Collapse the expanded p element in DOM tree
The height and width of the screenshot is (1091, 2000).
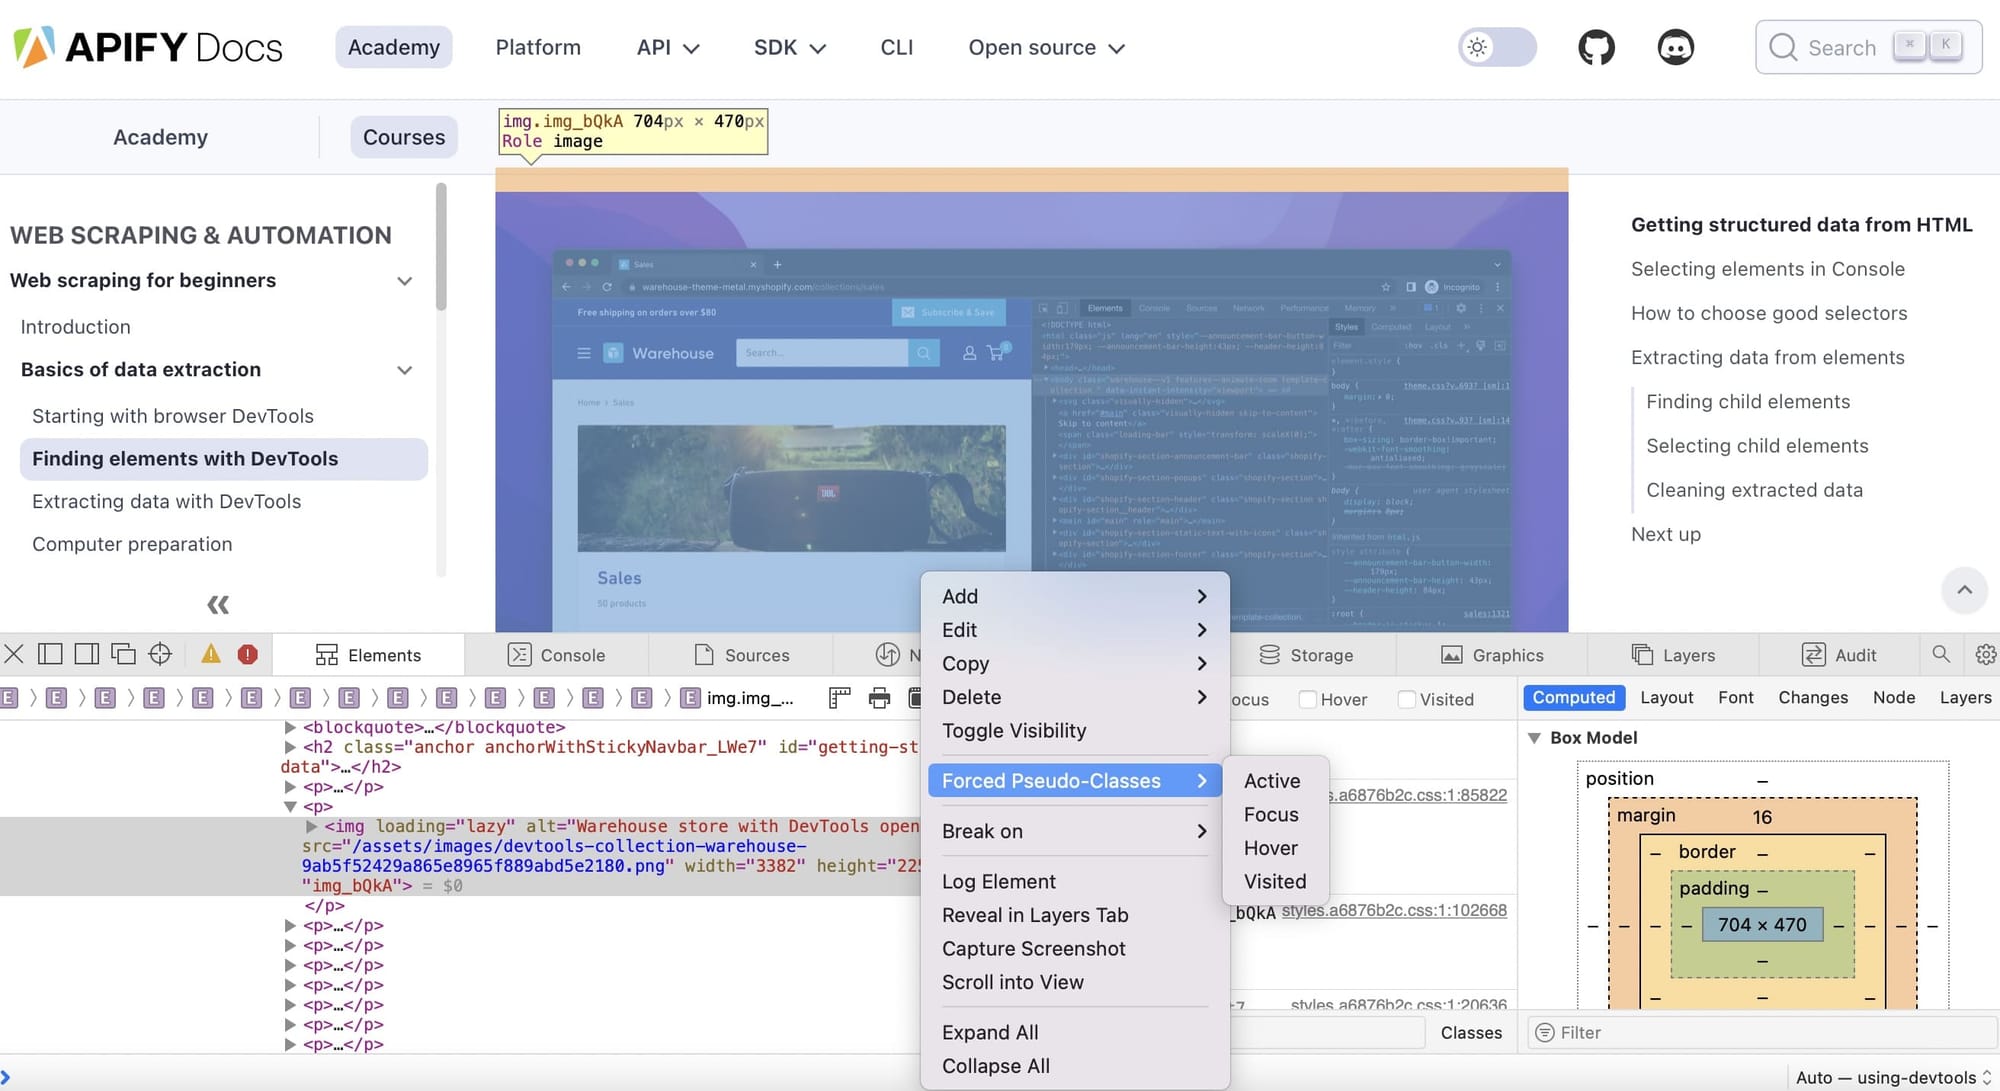[289, 806]
